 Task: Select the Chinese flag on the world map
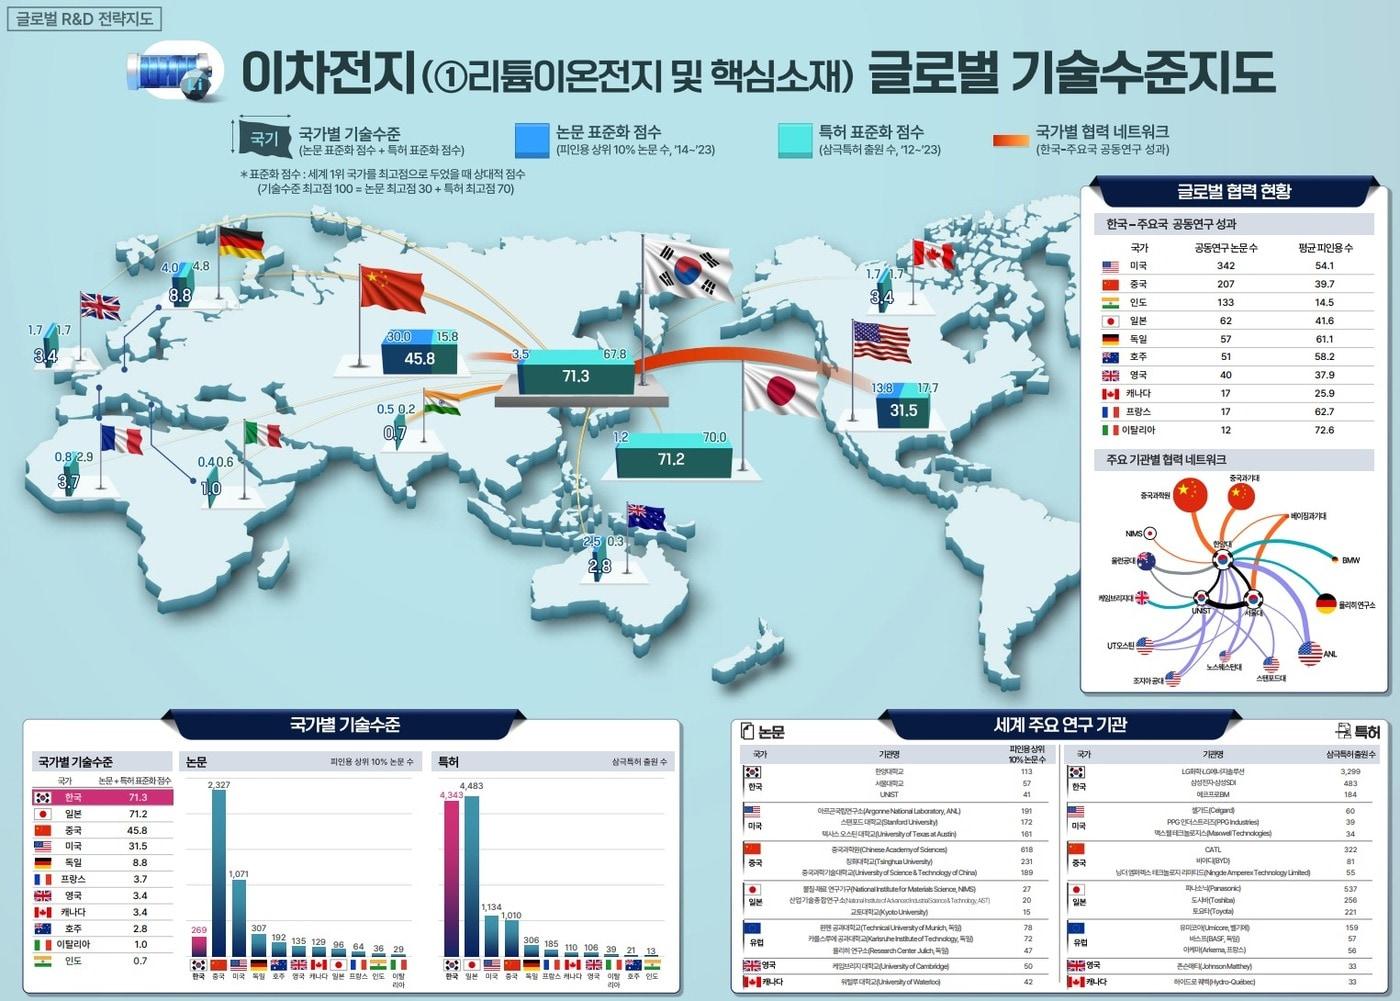391,290
